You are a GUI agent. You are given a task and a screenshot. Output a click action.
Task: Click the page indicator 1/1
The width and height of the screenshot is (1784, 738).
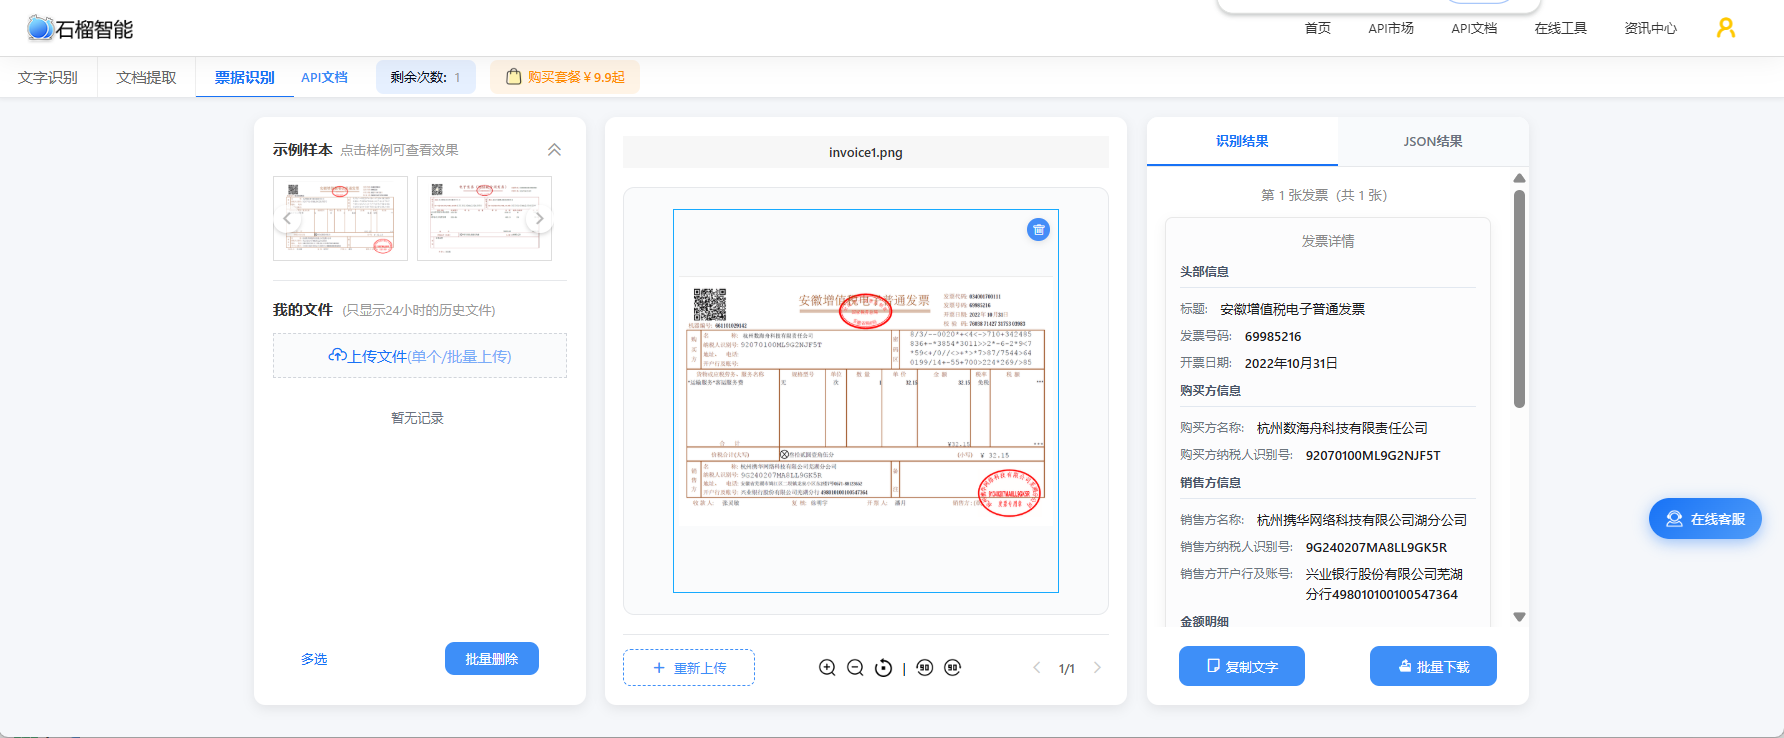click(1067, 669)
